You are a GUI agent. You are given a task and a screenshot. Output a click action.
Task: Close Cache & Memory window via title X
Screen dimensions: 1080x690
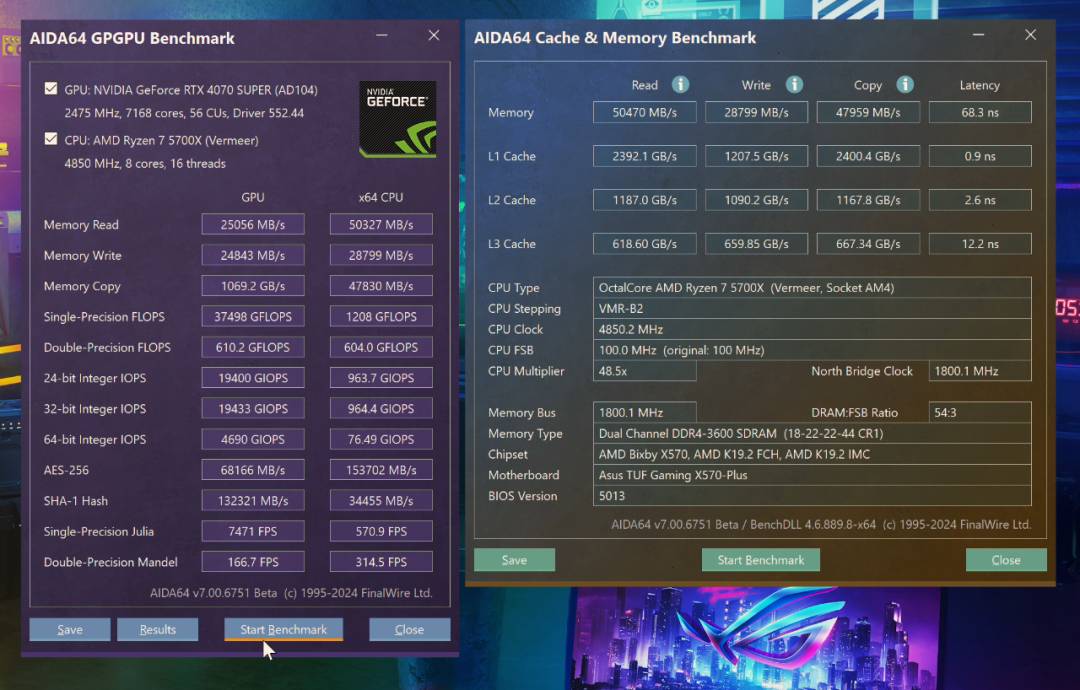coord(1030,34)
